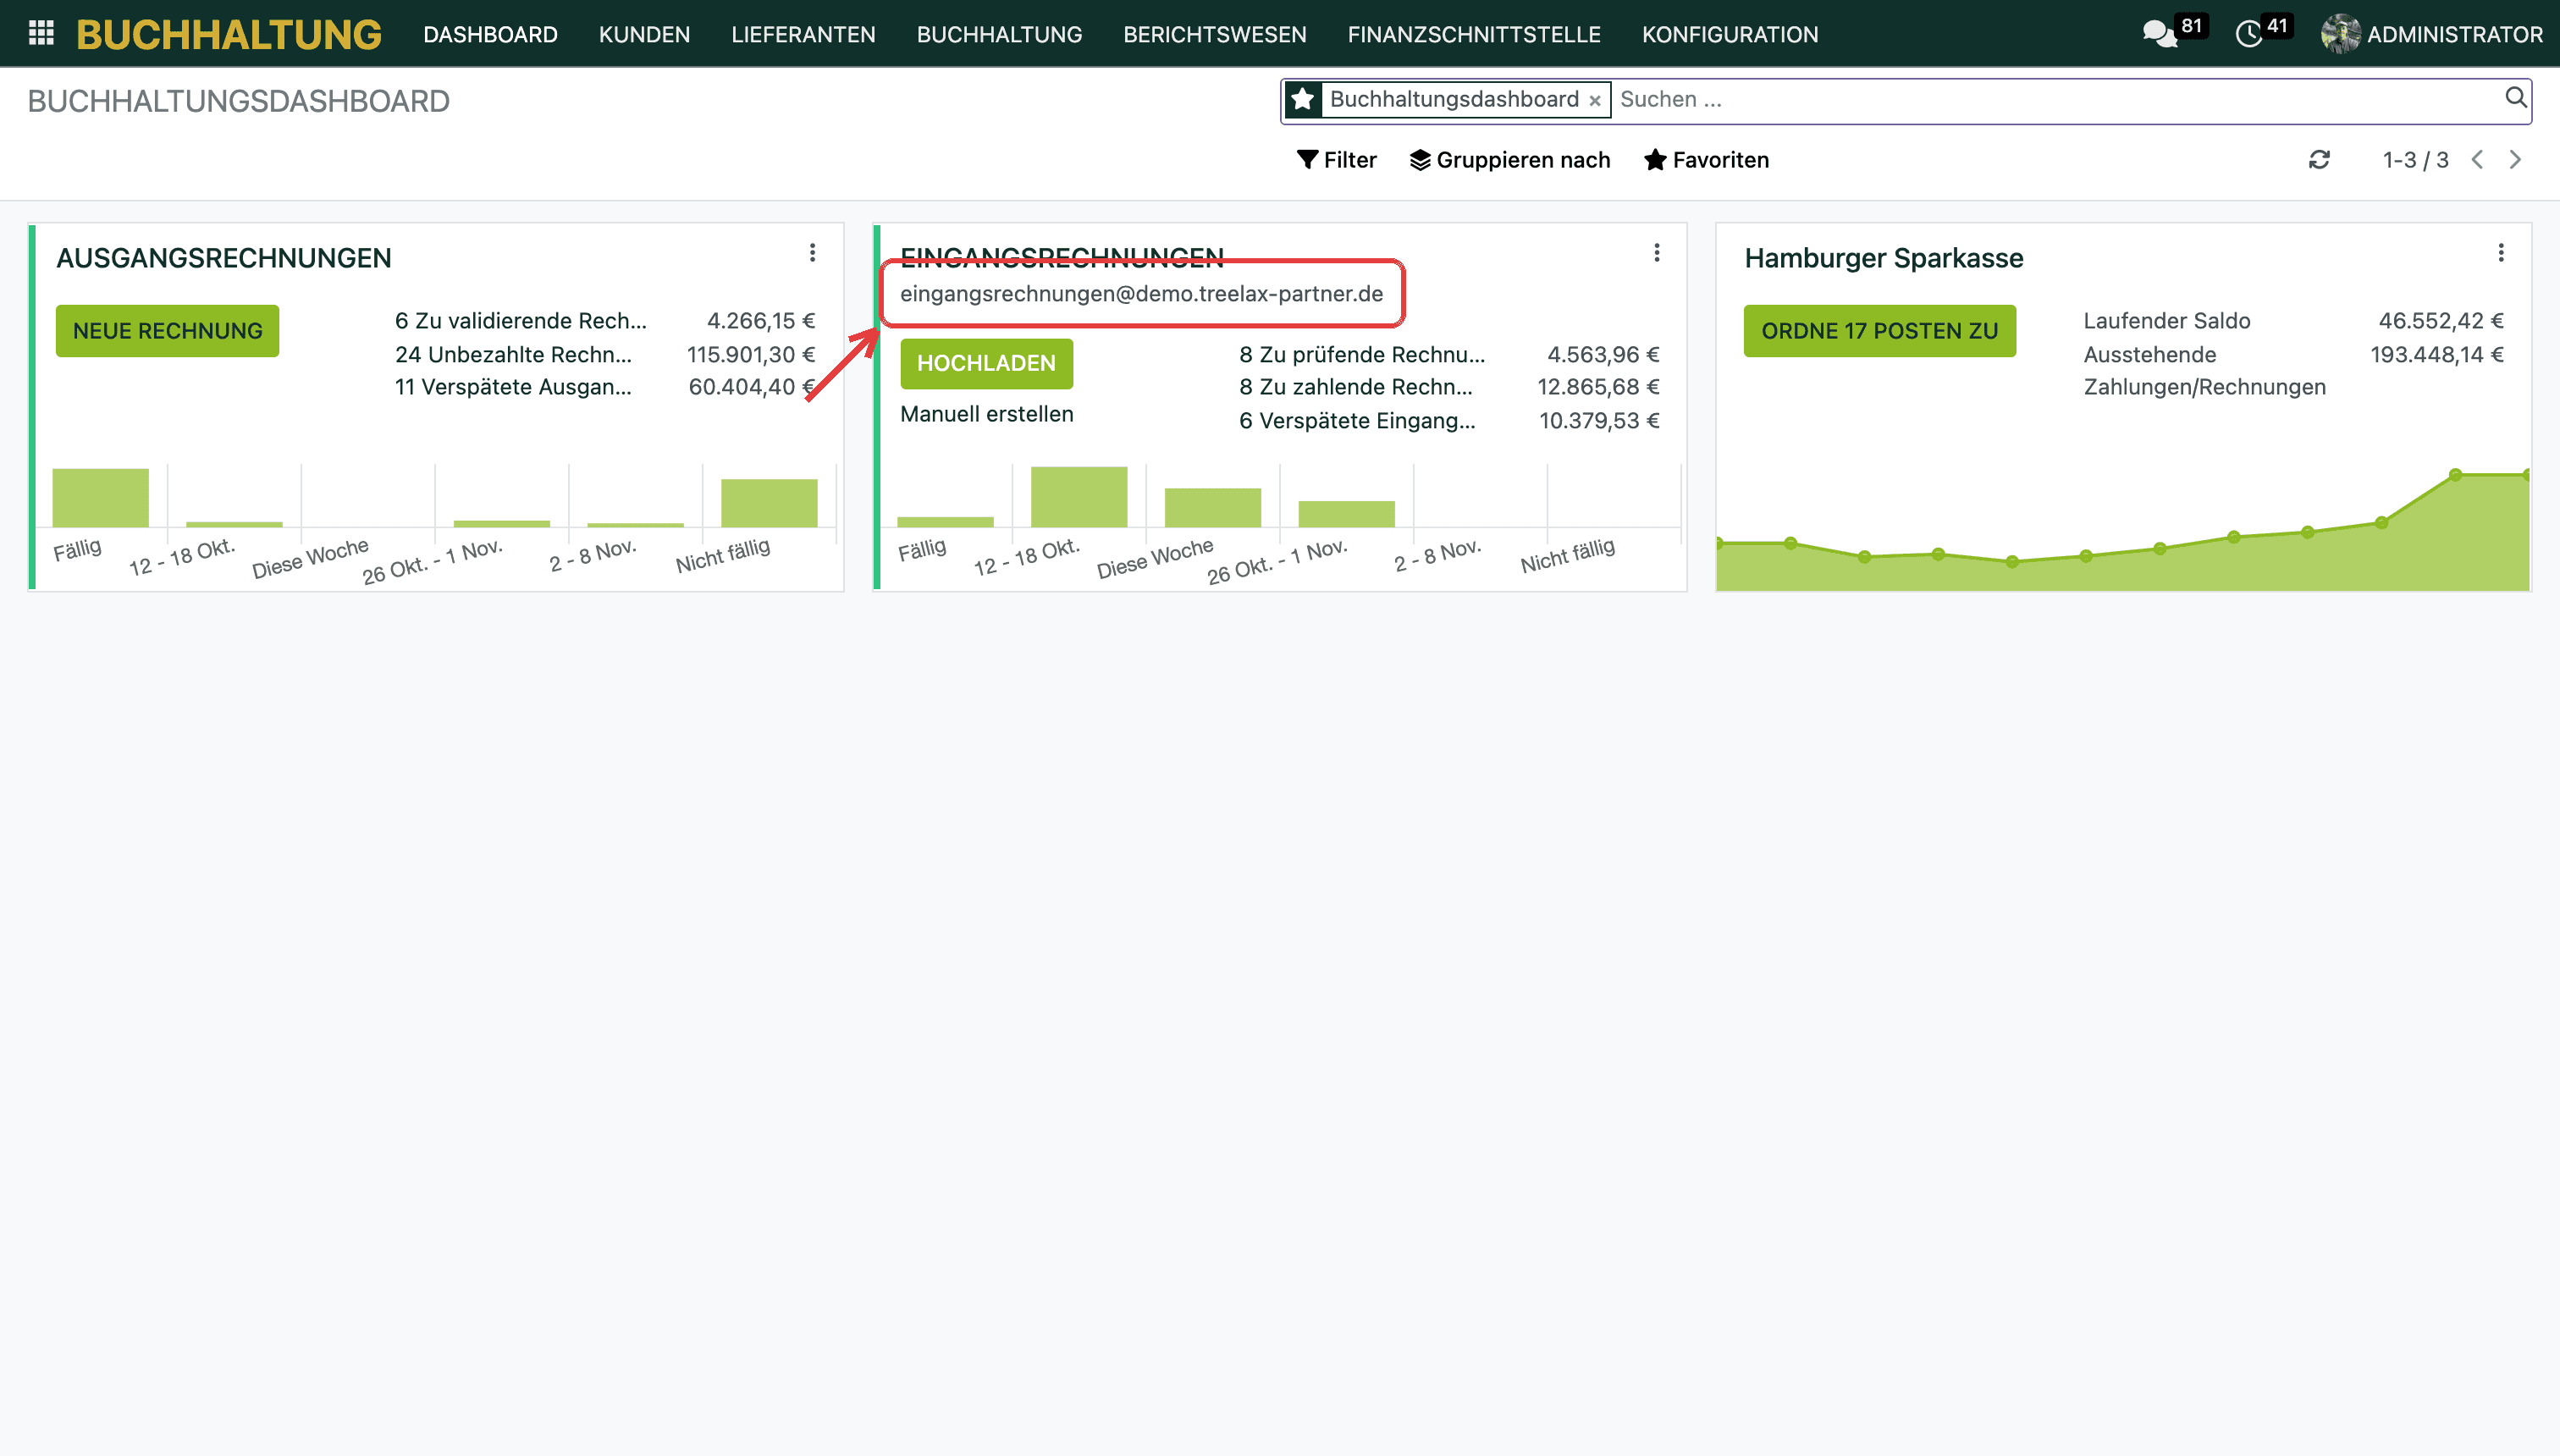
Task: Click the Laufender Saldo label
Action: pos(2166,321)
